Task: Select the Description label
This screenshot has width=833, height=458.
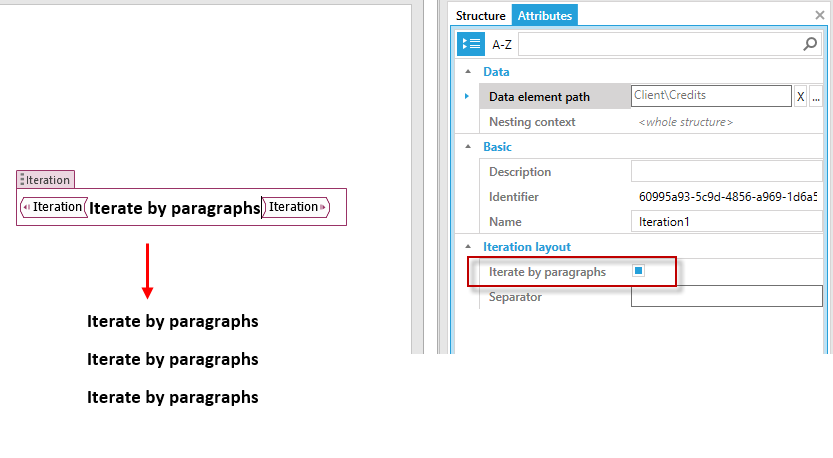Action: click(520, 172)
